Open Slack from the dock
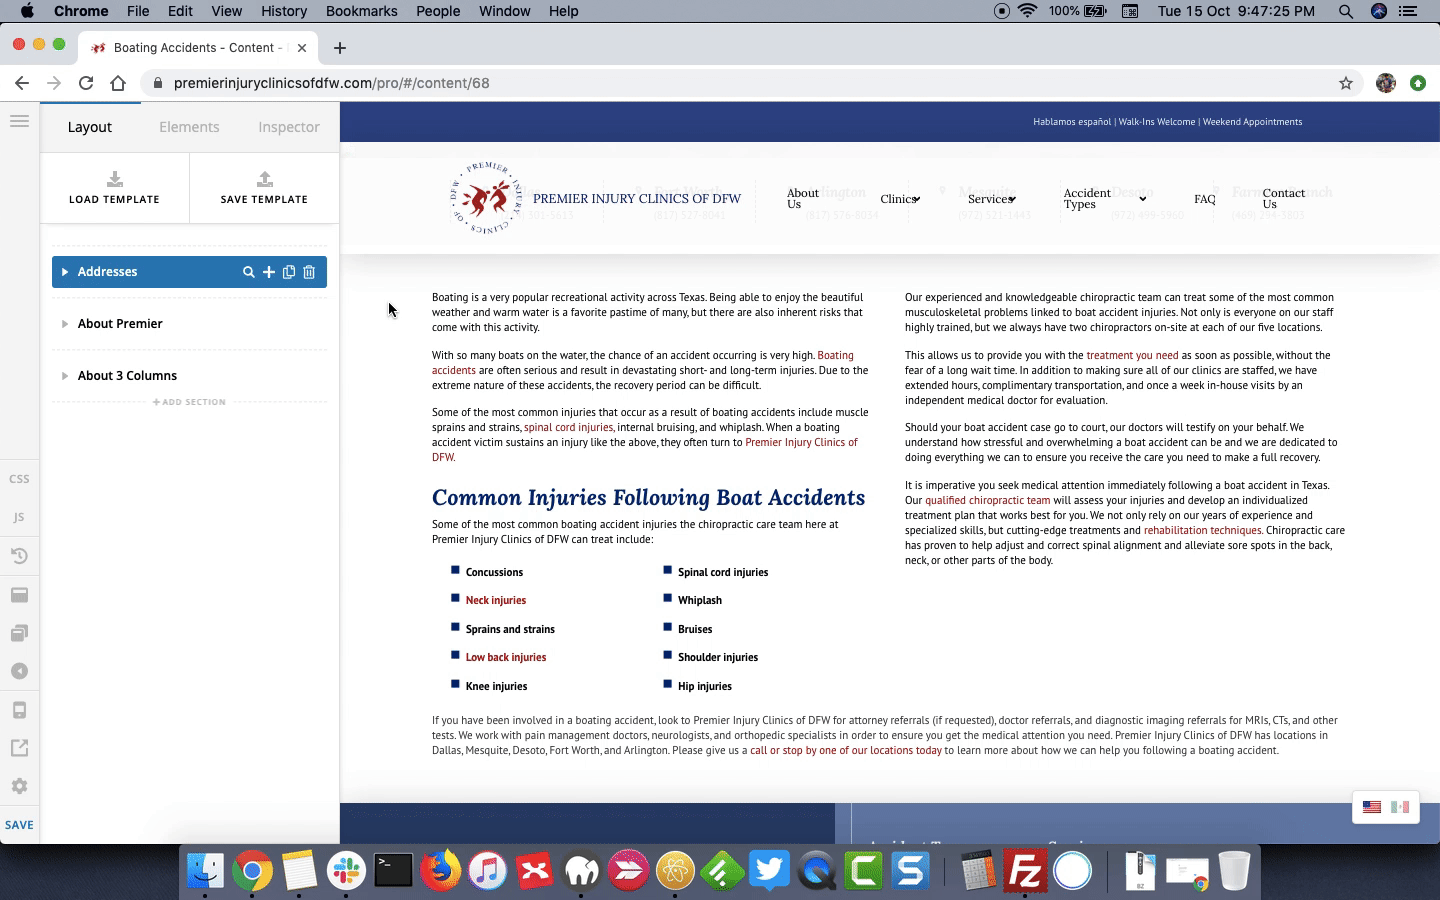Screen dimensions: 1440x900 coord(346,871)
